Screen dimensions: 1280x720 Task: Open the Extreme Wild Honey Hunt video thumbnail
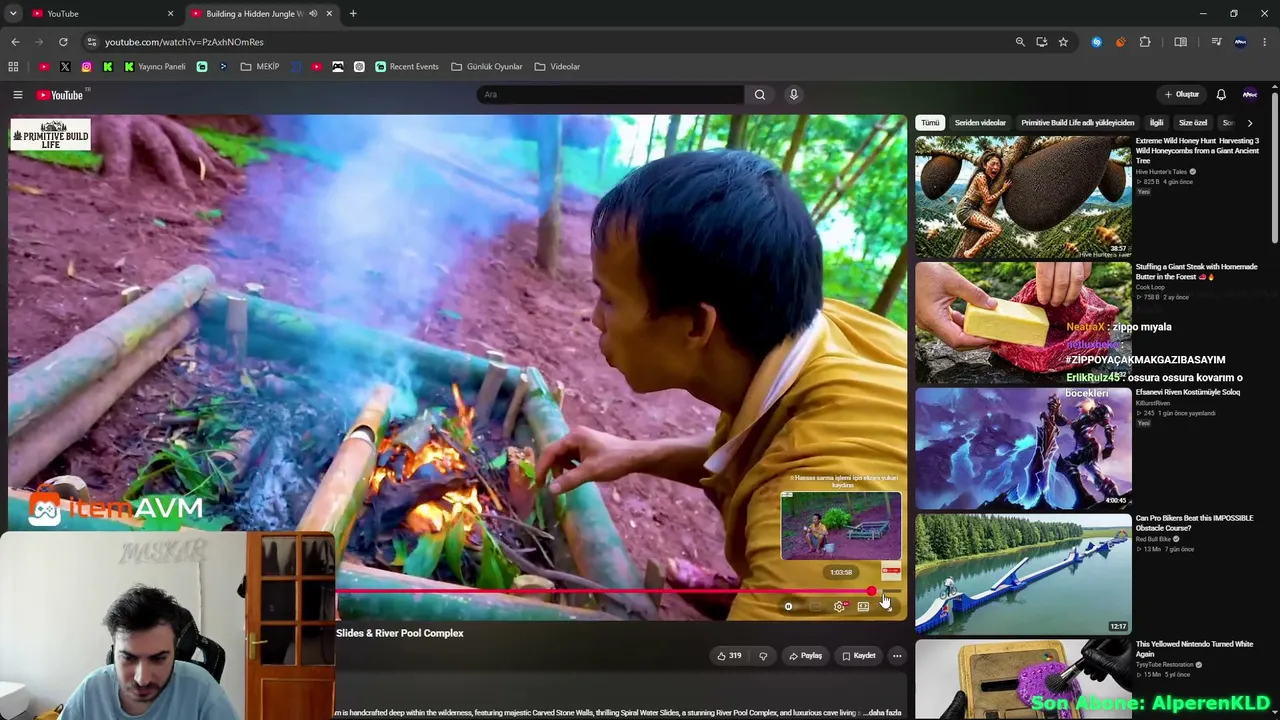click(x=1023, y=197)
